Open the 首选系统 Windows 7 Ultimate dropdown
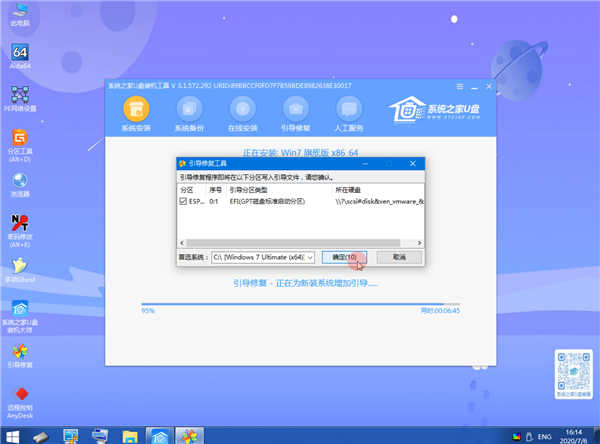The height and width of the screenshot is (444, 600). [263, 257]
